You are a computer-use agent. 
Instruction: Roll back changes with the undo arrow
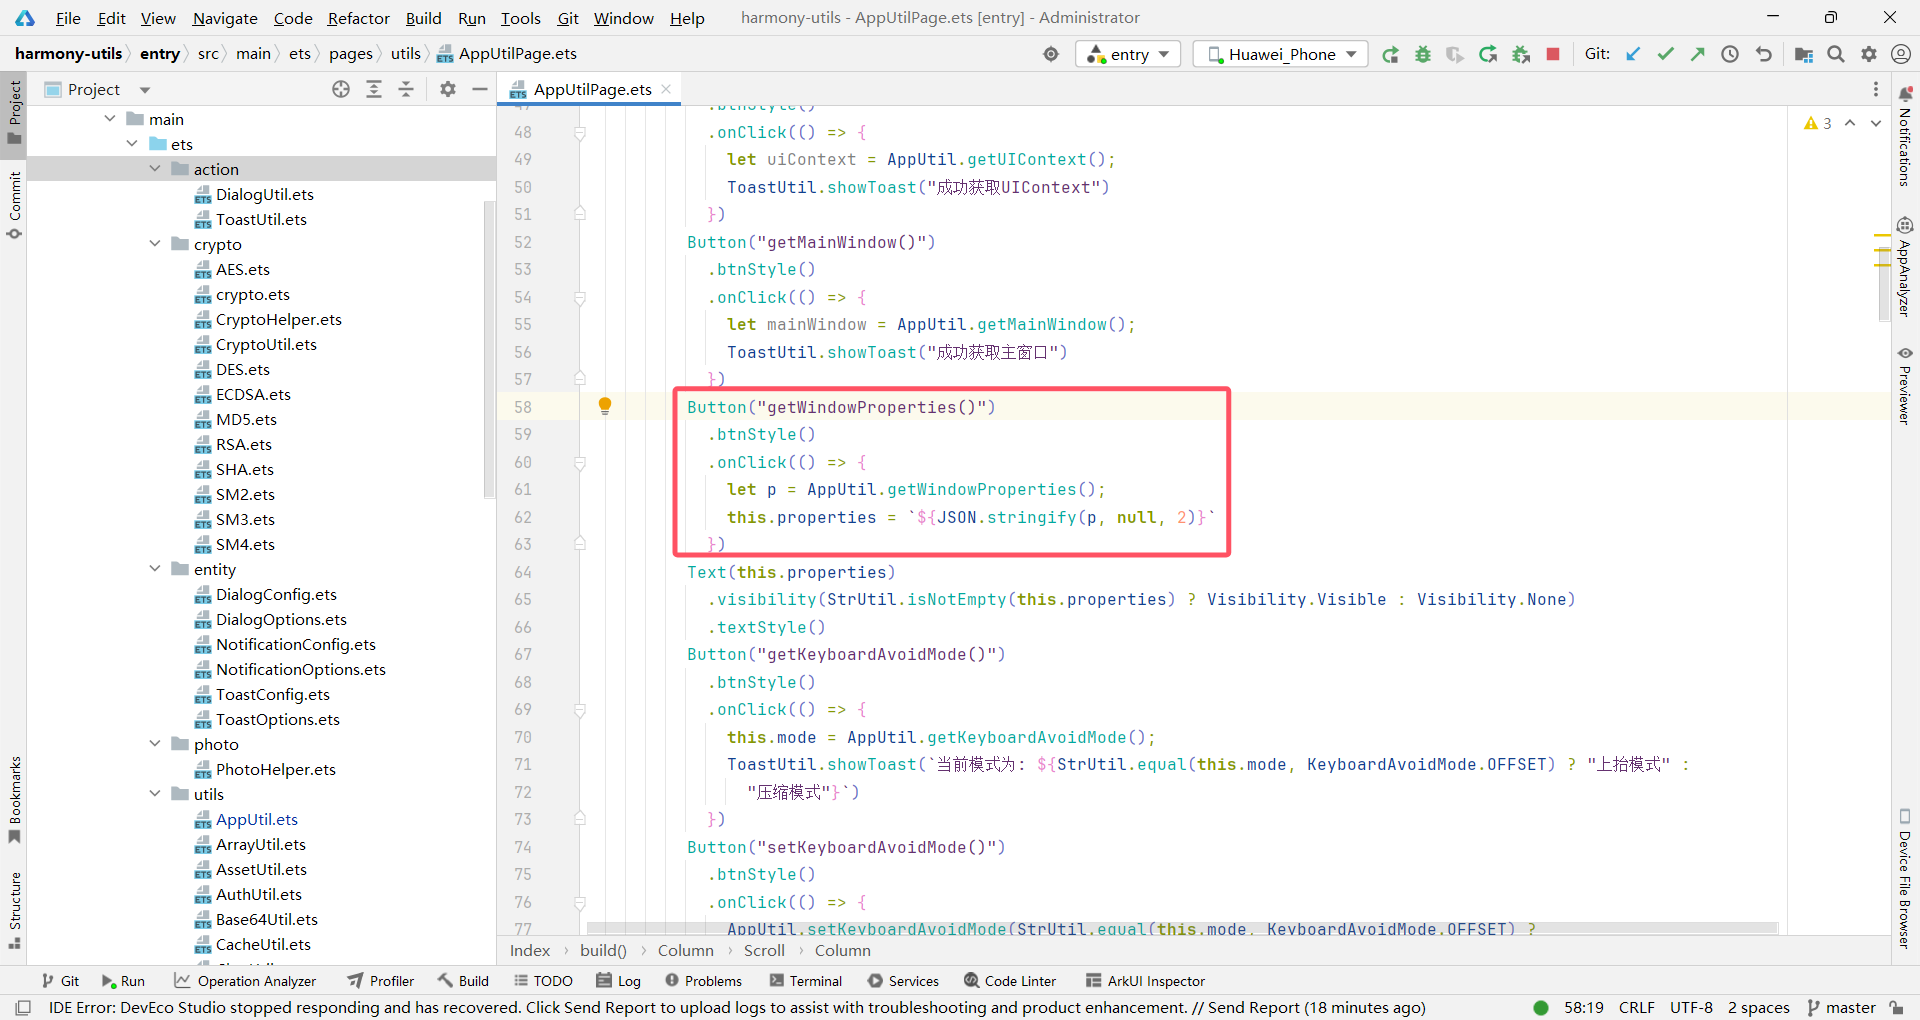[1764, 54]
